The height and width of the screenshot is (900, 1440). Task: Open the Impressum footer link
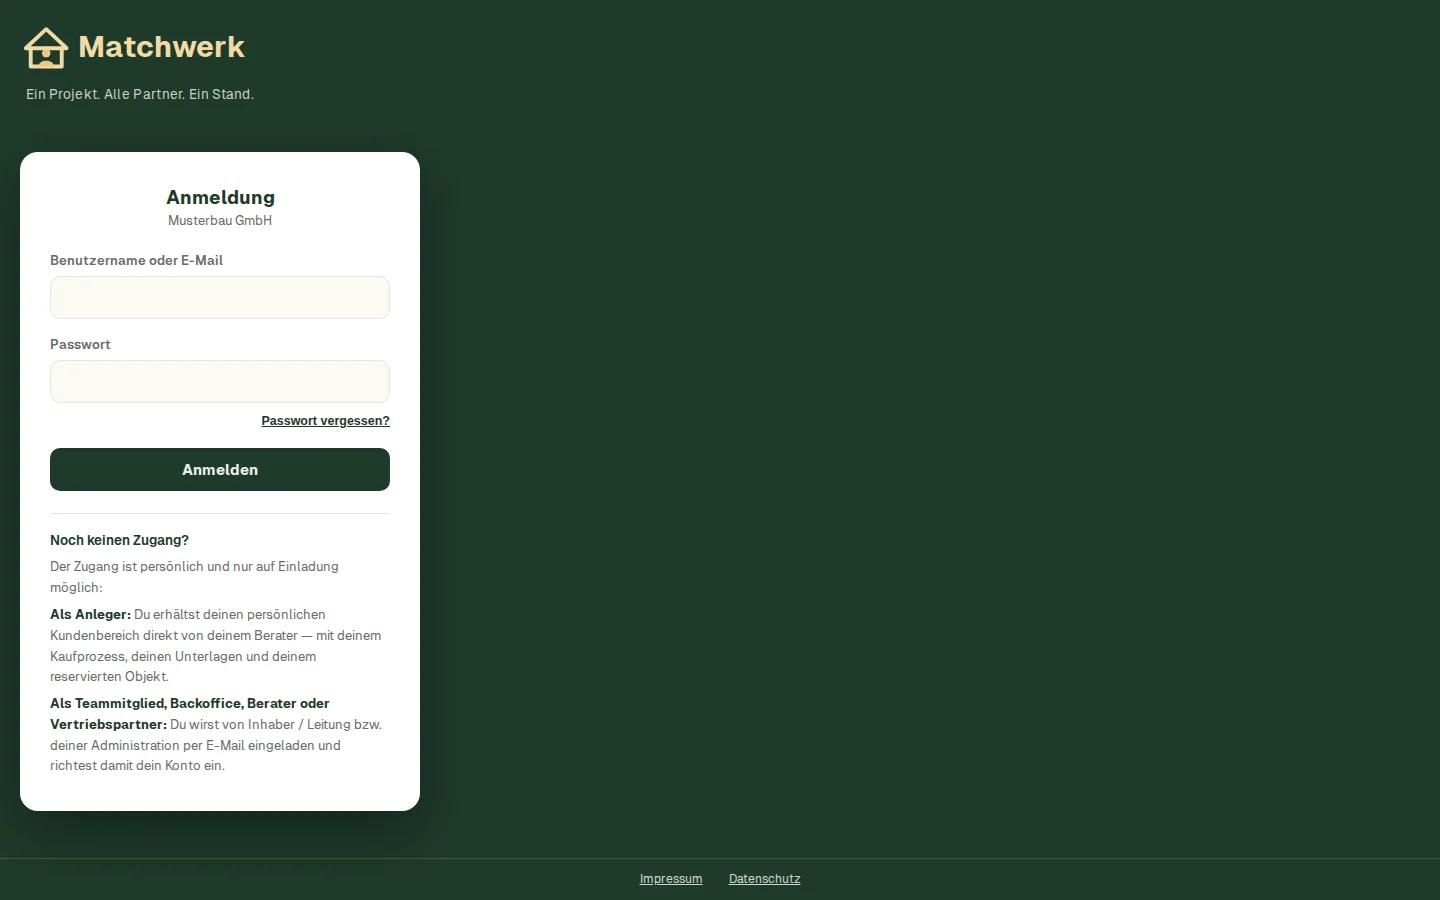[x=671, y=879]
